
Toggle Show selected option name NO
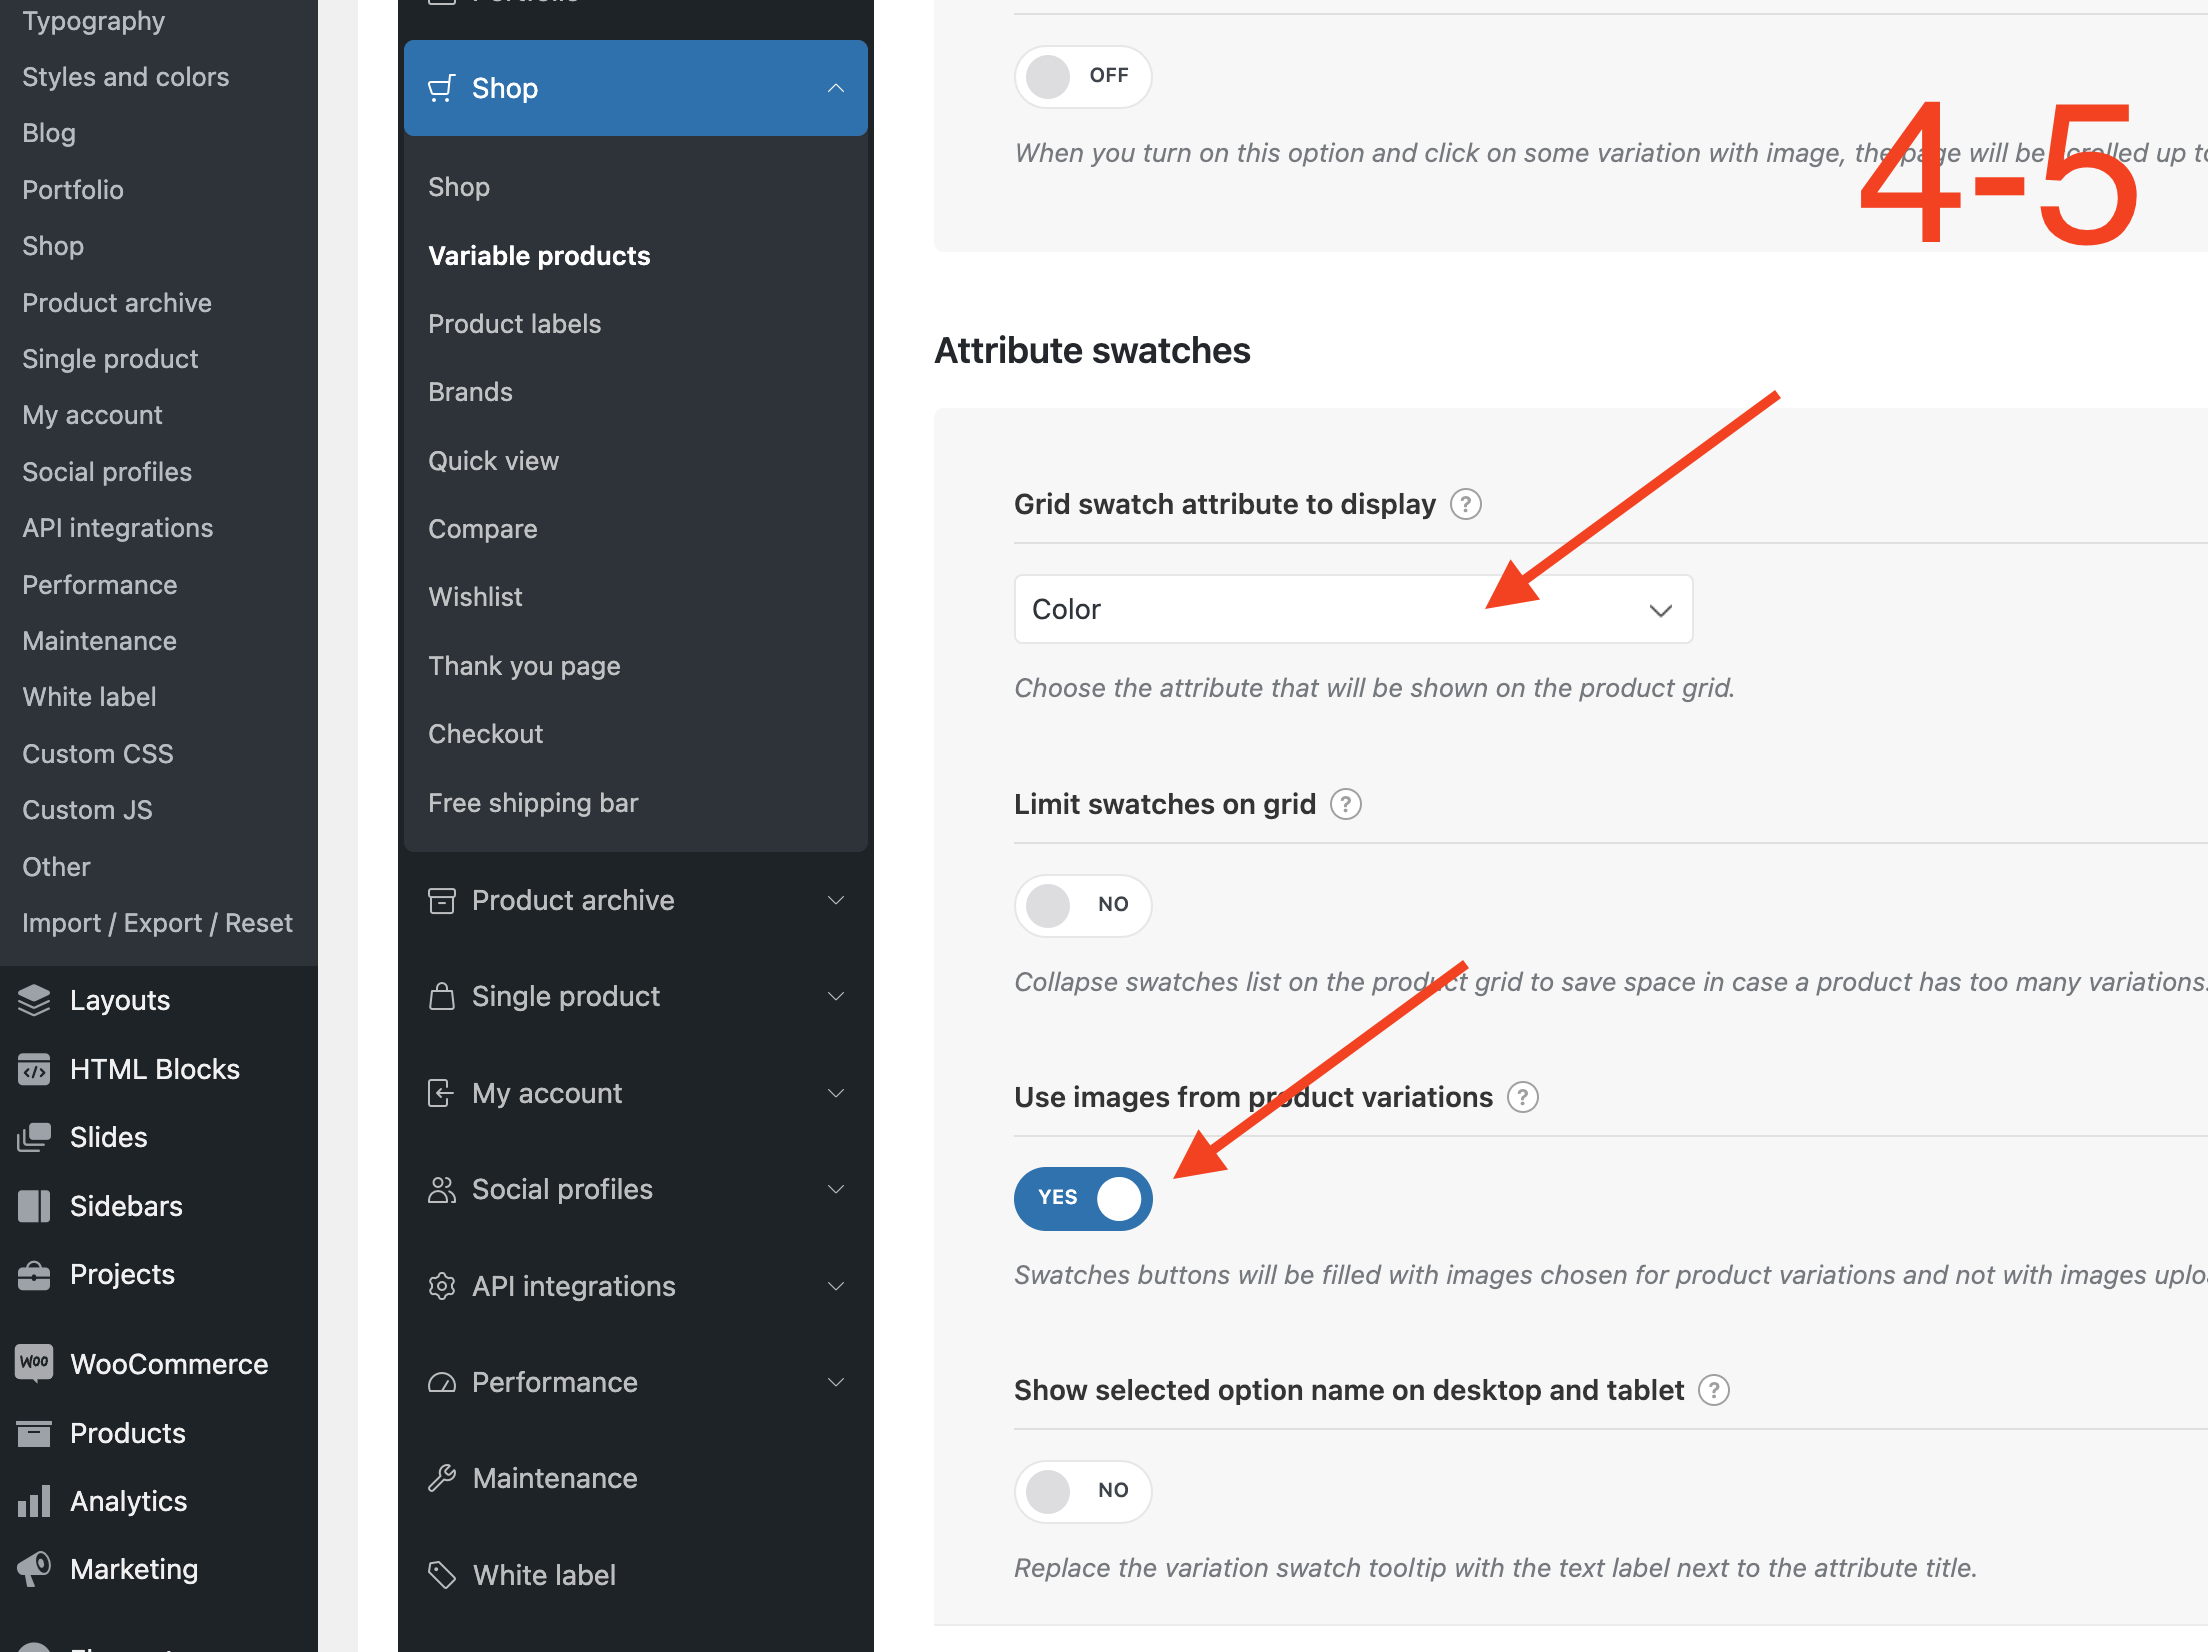click(1081, 1489)
